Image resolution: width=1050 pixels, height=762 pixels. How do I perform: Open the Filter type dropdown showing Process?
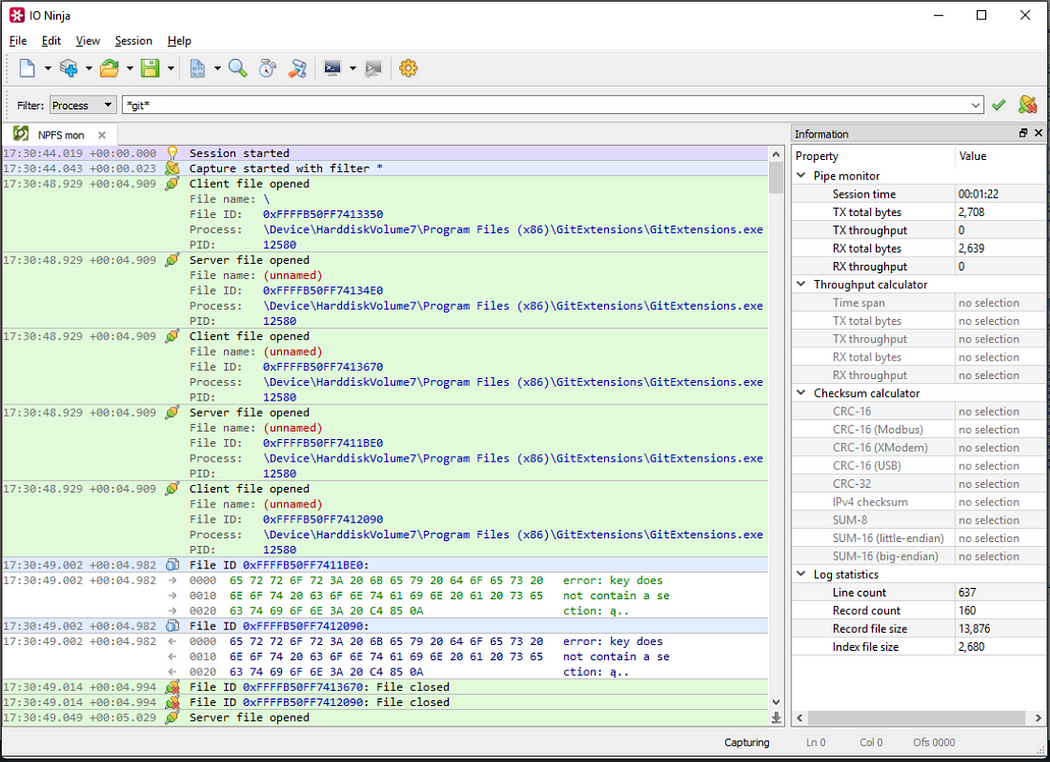[x=83, y=104]
